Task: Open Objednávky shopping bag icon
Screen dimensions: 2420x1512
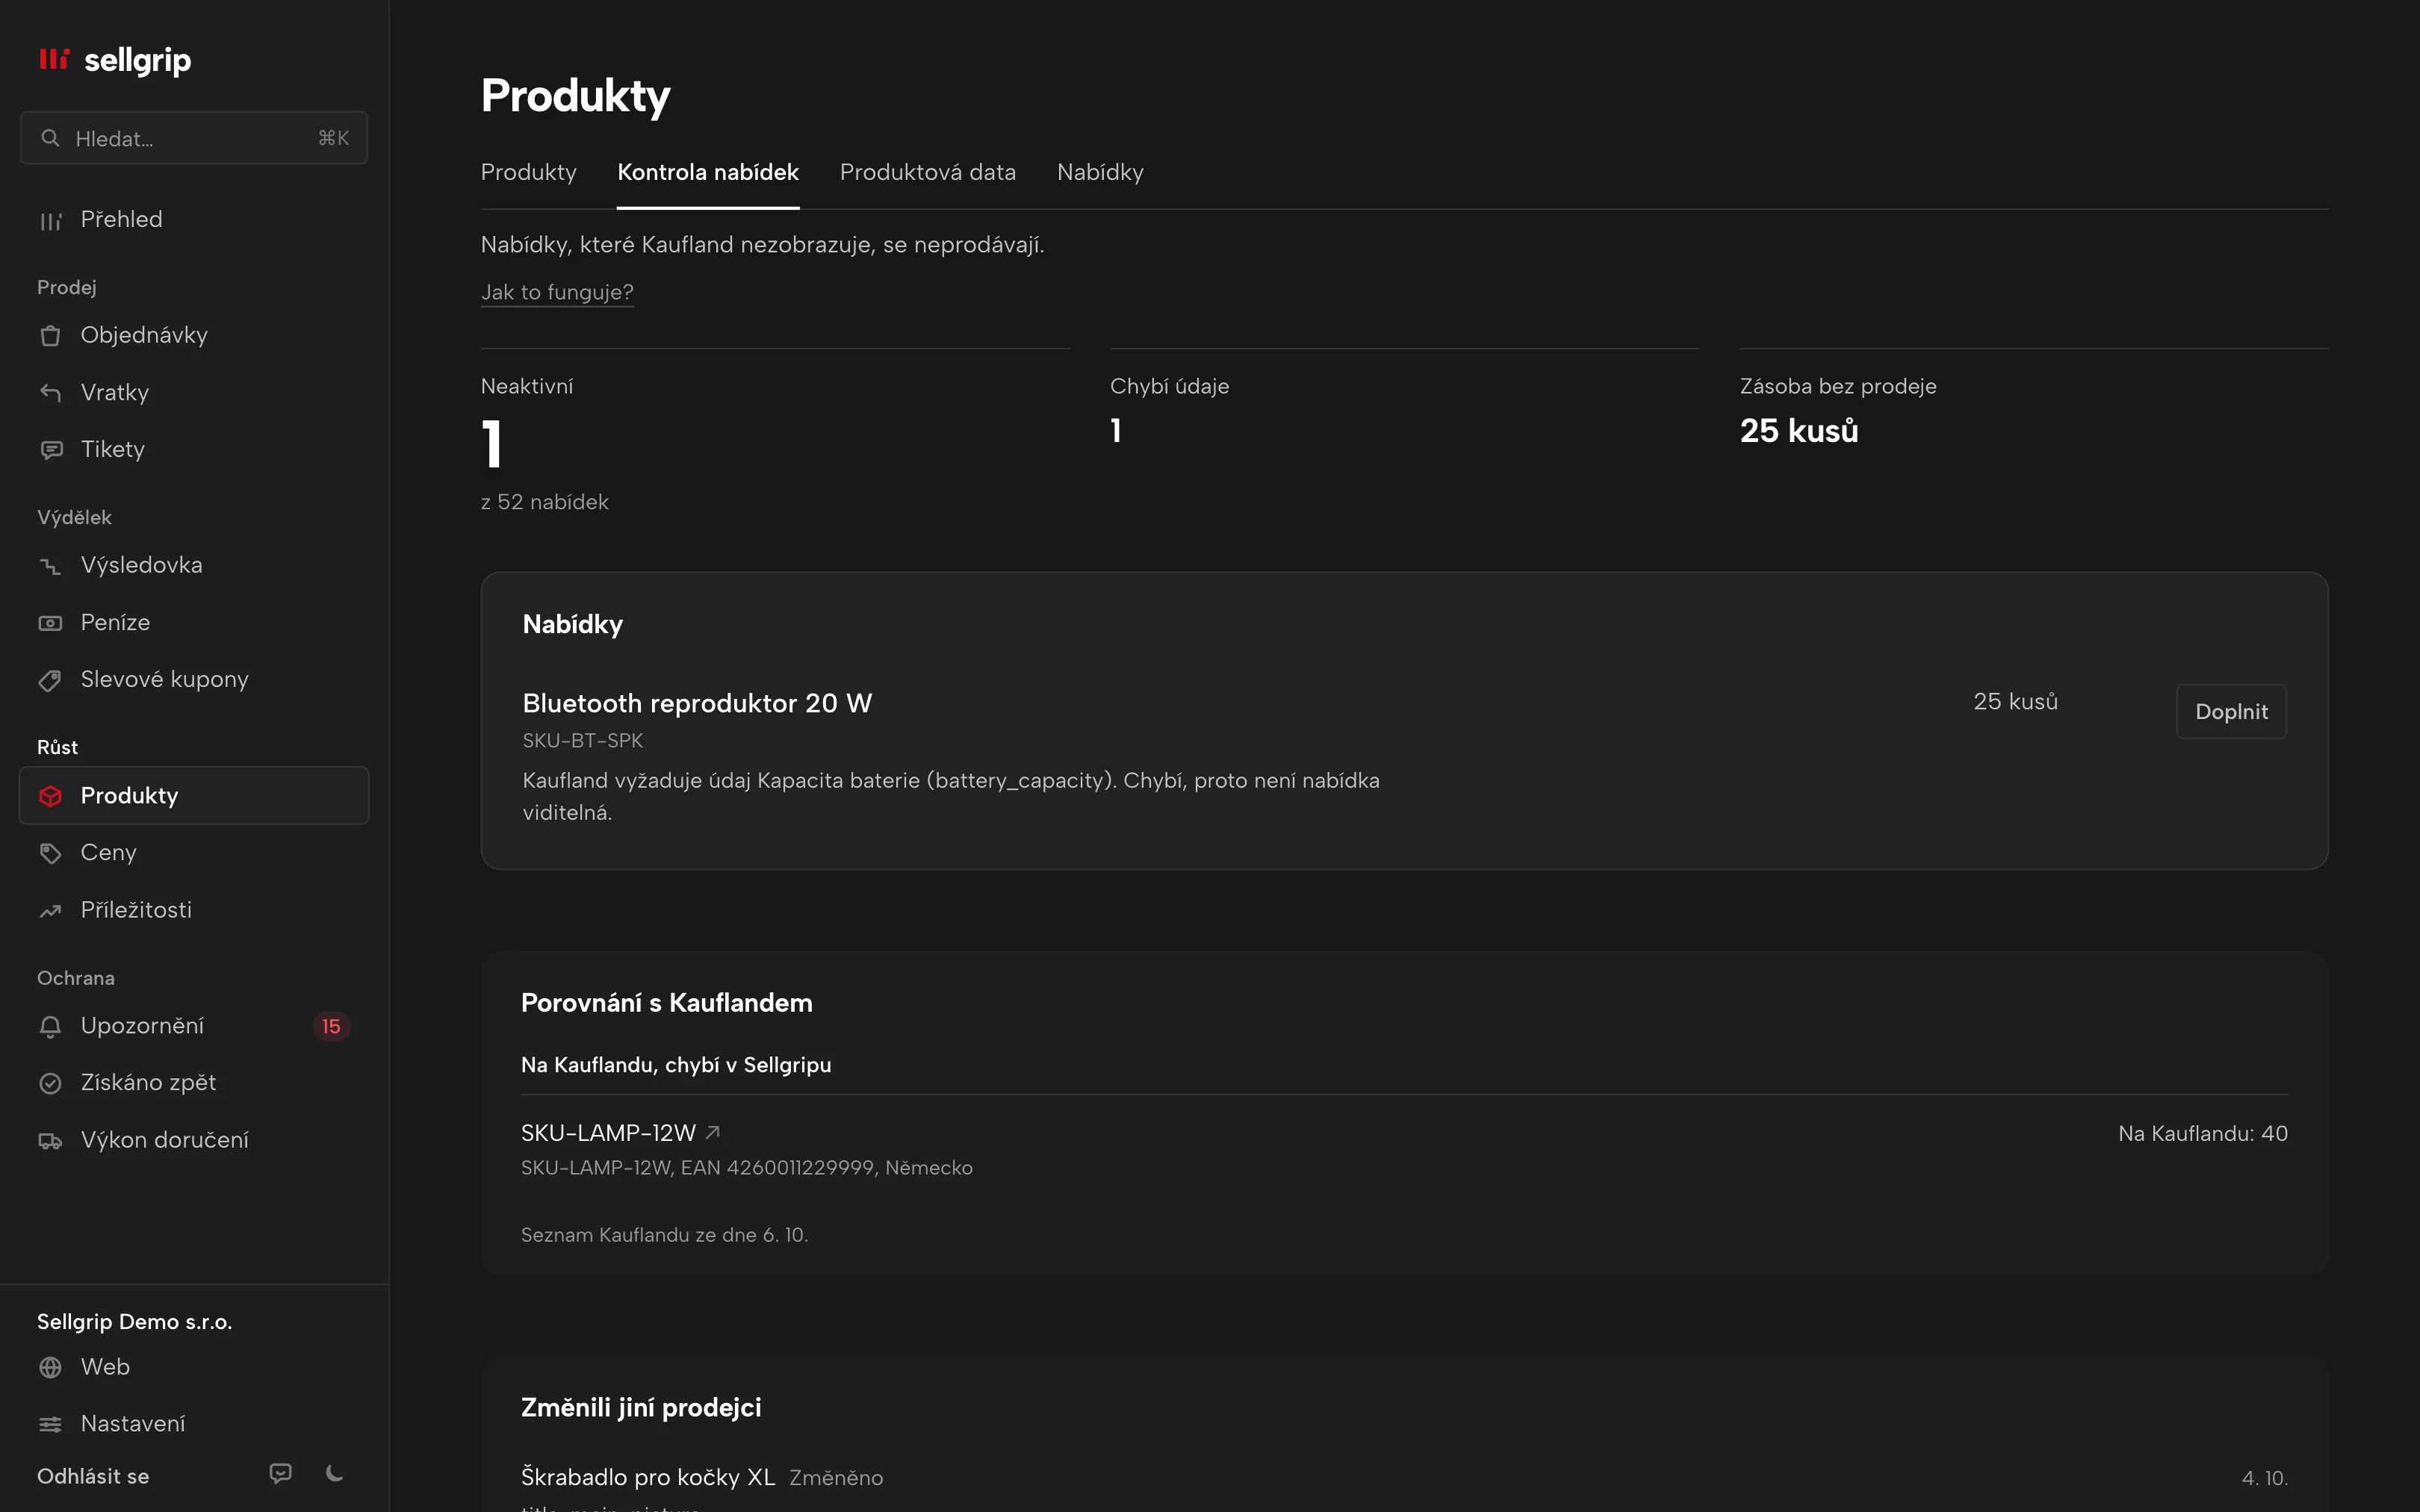Action: (50, 335)
